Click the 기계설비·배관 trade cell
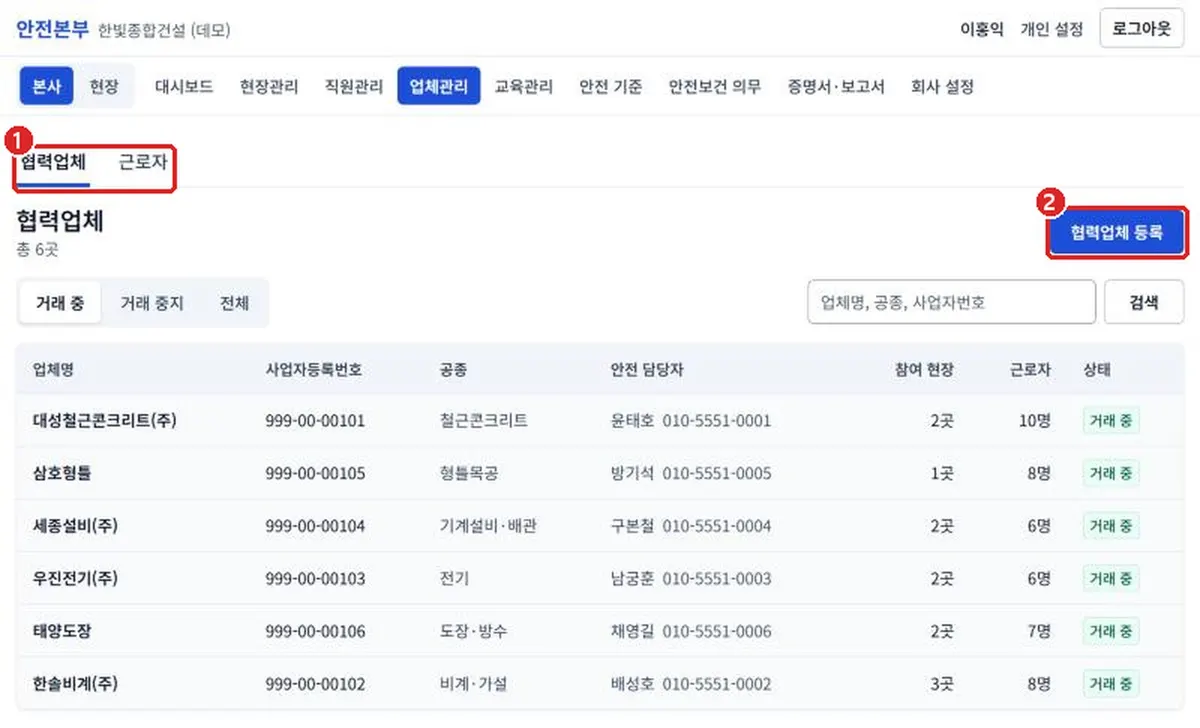The width and height of the screenshot is (1200, 728). (487, 526)
